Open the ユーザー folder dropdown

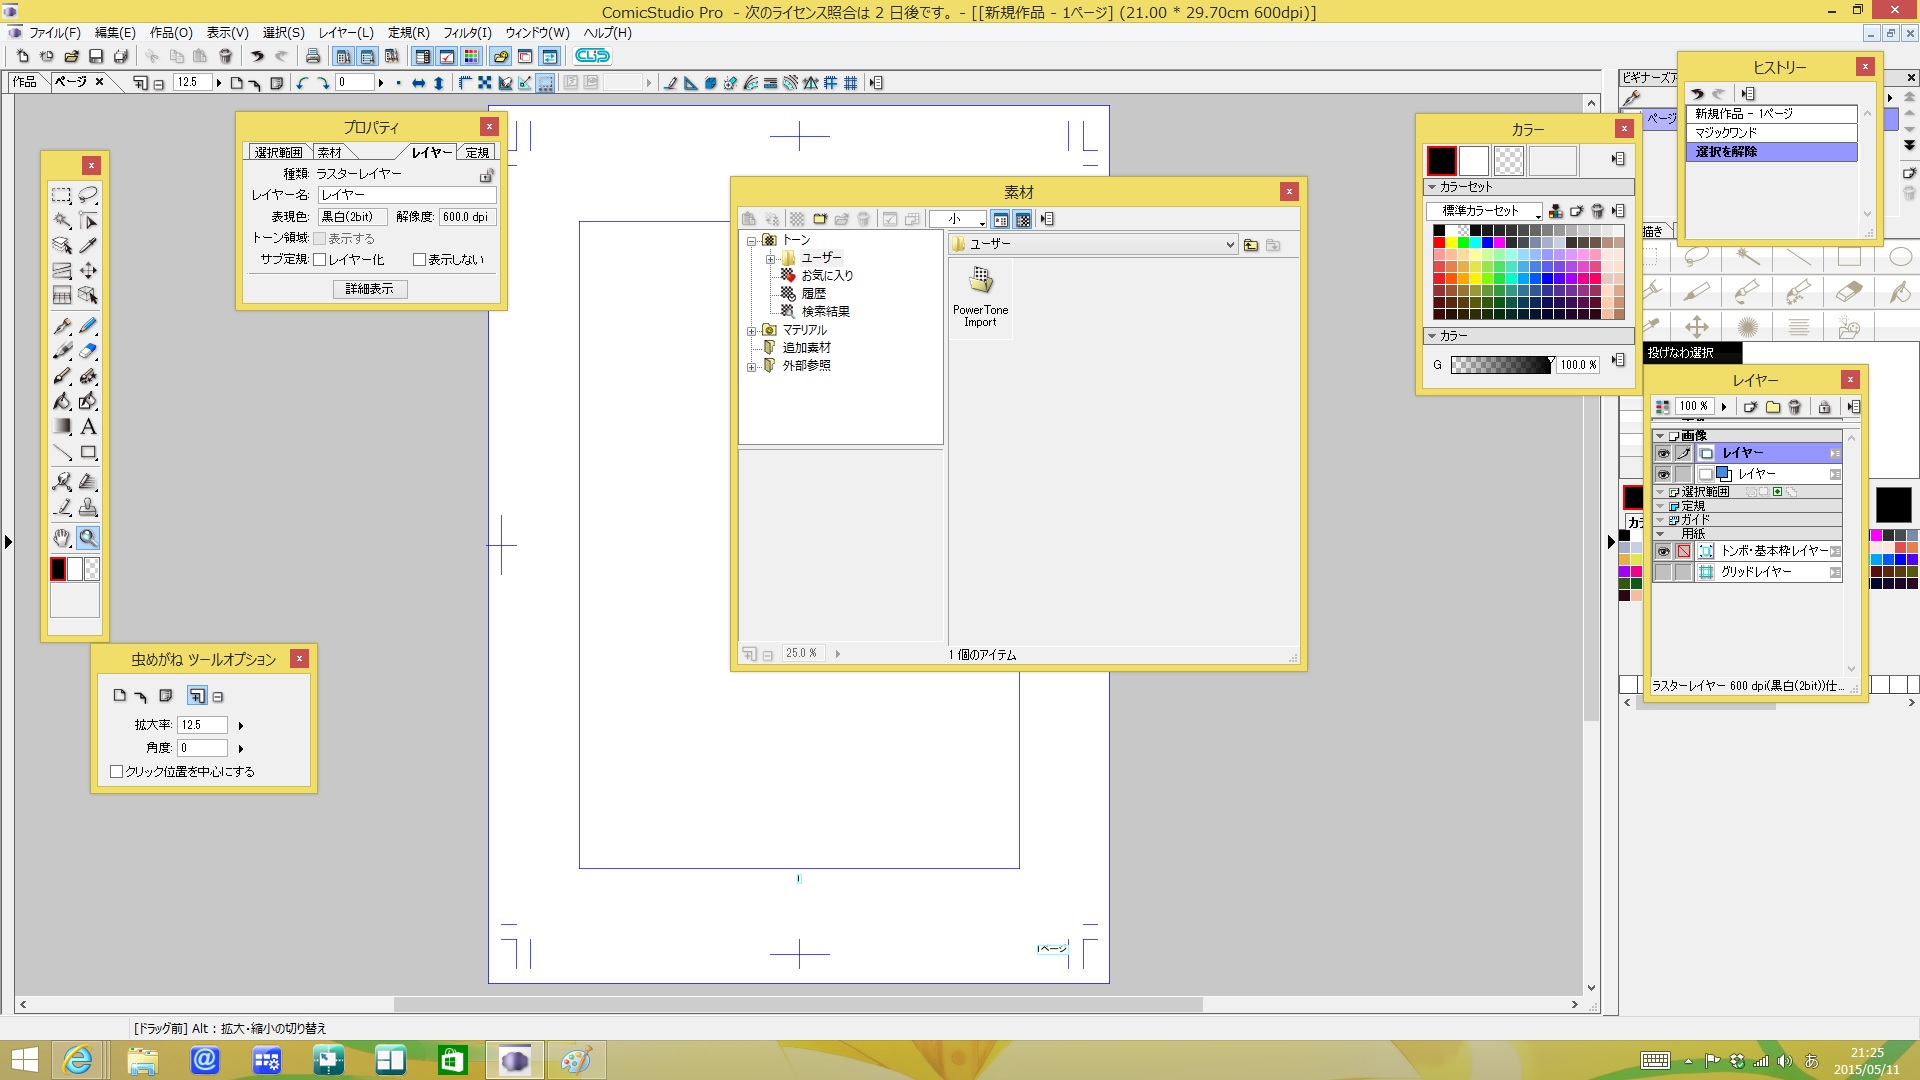1230,245
